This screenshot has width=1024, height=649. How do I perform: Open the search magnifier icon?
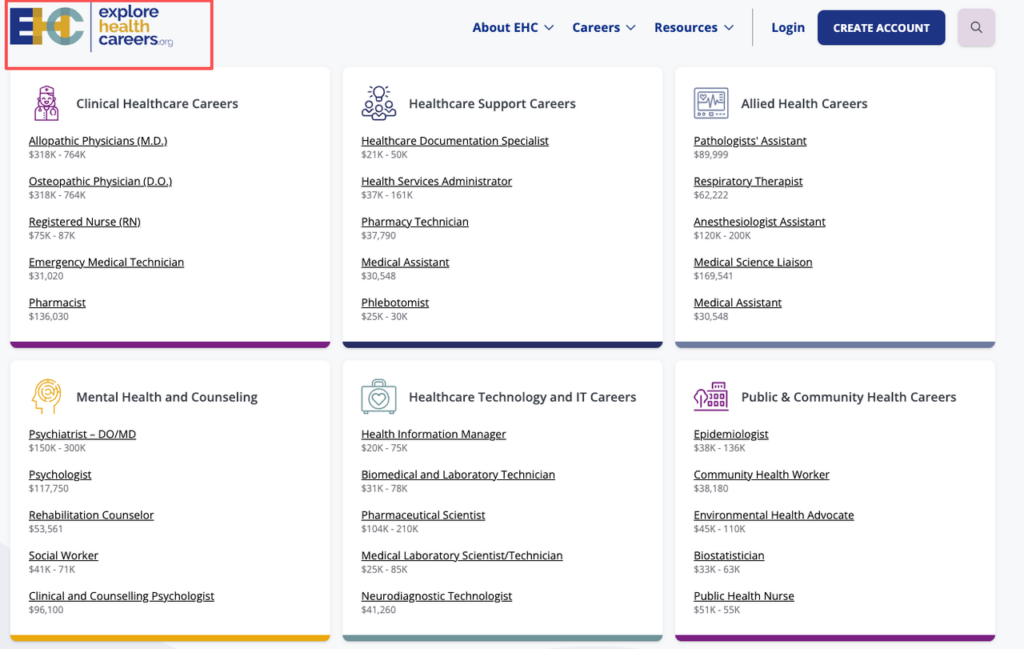tap(976, 27)
